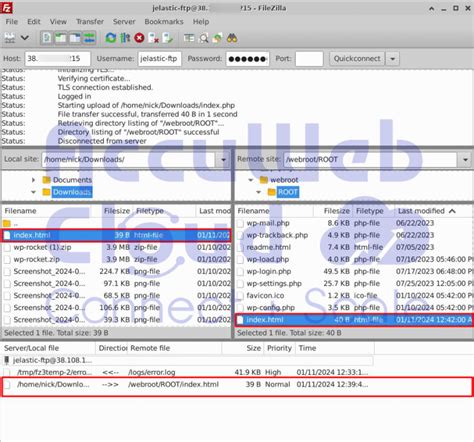Open the Bookmarks menu
Image resolution: width=474 pixels, height=442 pixels.
tap(164, 22)
